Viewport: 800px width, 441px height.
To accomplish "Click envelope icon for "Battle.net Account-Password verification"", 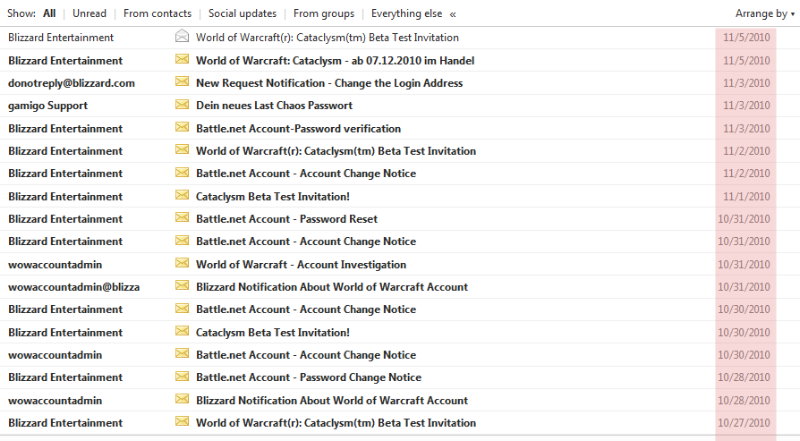I will pos(182,127).
